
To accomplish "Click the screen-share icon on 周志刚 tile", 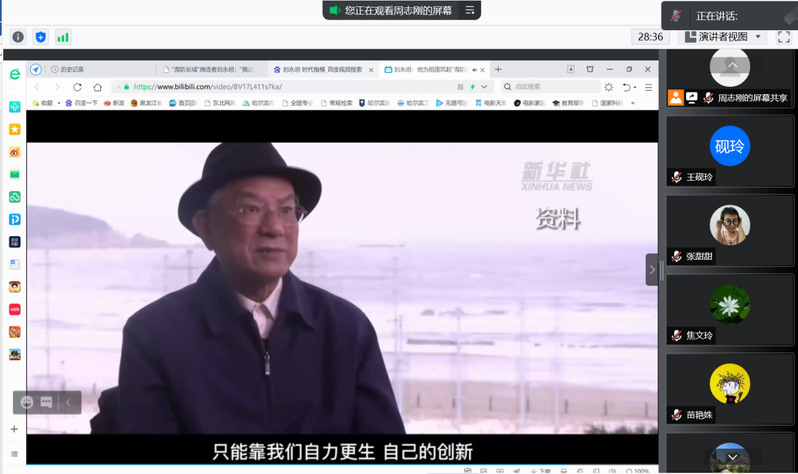I will click(x=692, y=98).
